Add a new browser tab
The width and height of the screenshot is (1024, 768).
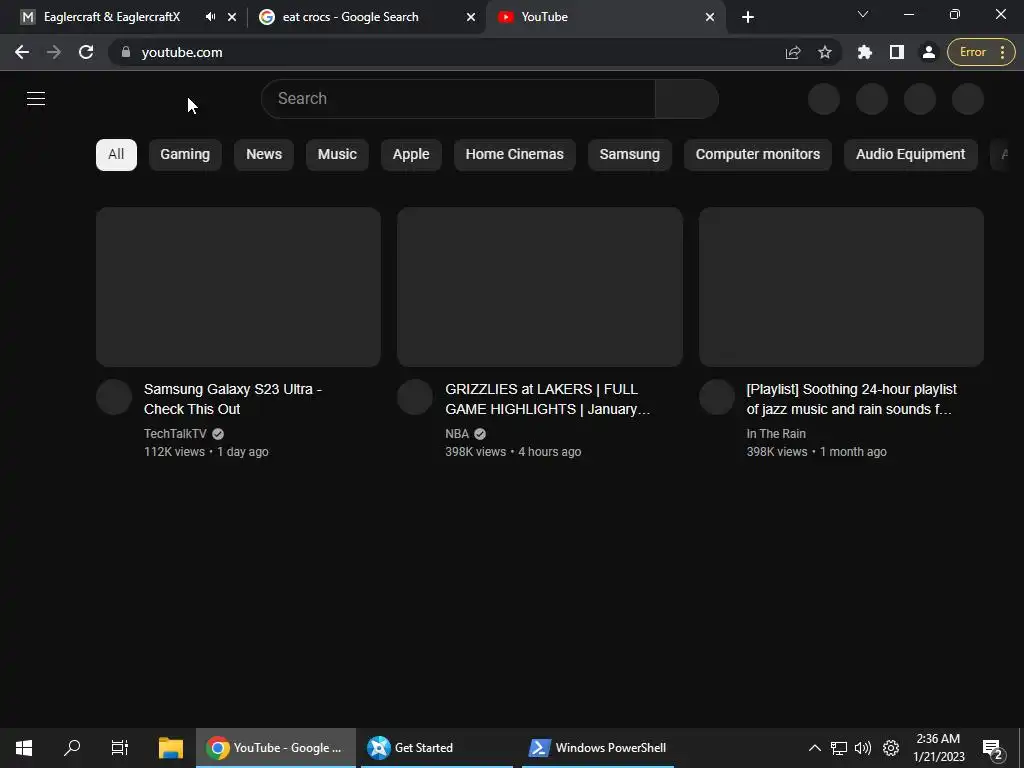(748, 17)
